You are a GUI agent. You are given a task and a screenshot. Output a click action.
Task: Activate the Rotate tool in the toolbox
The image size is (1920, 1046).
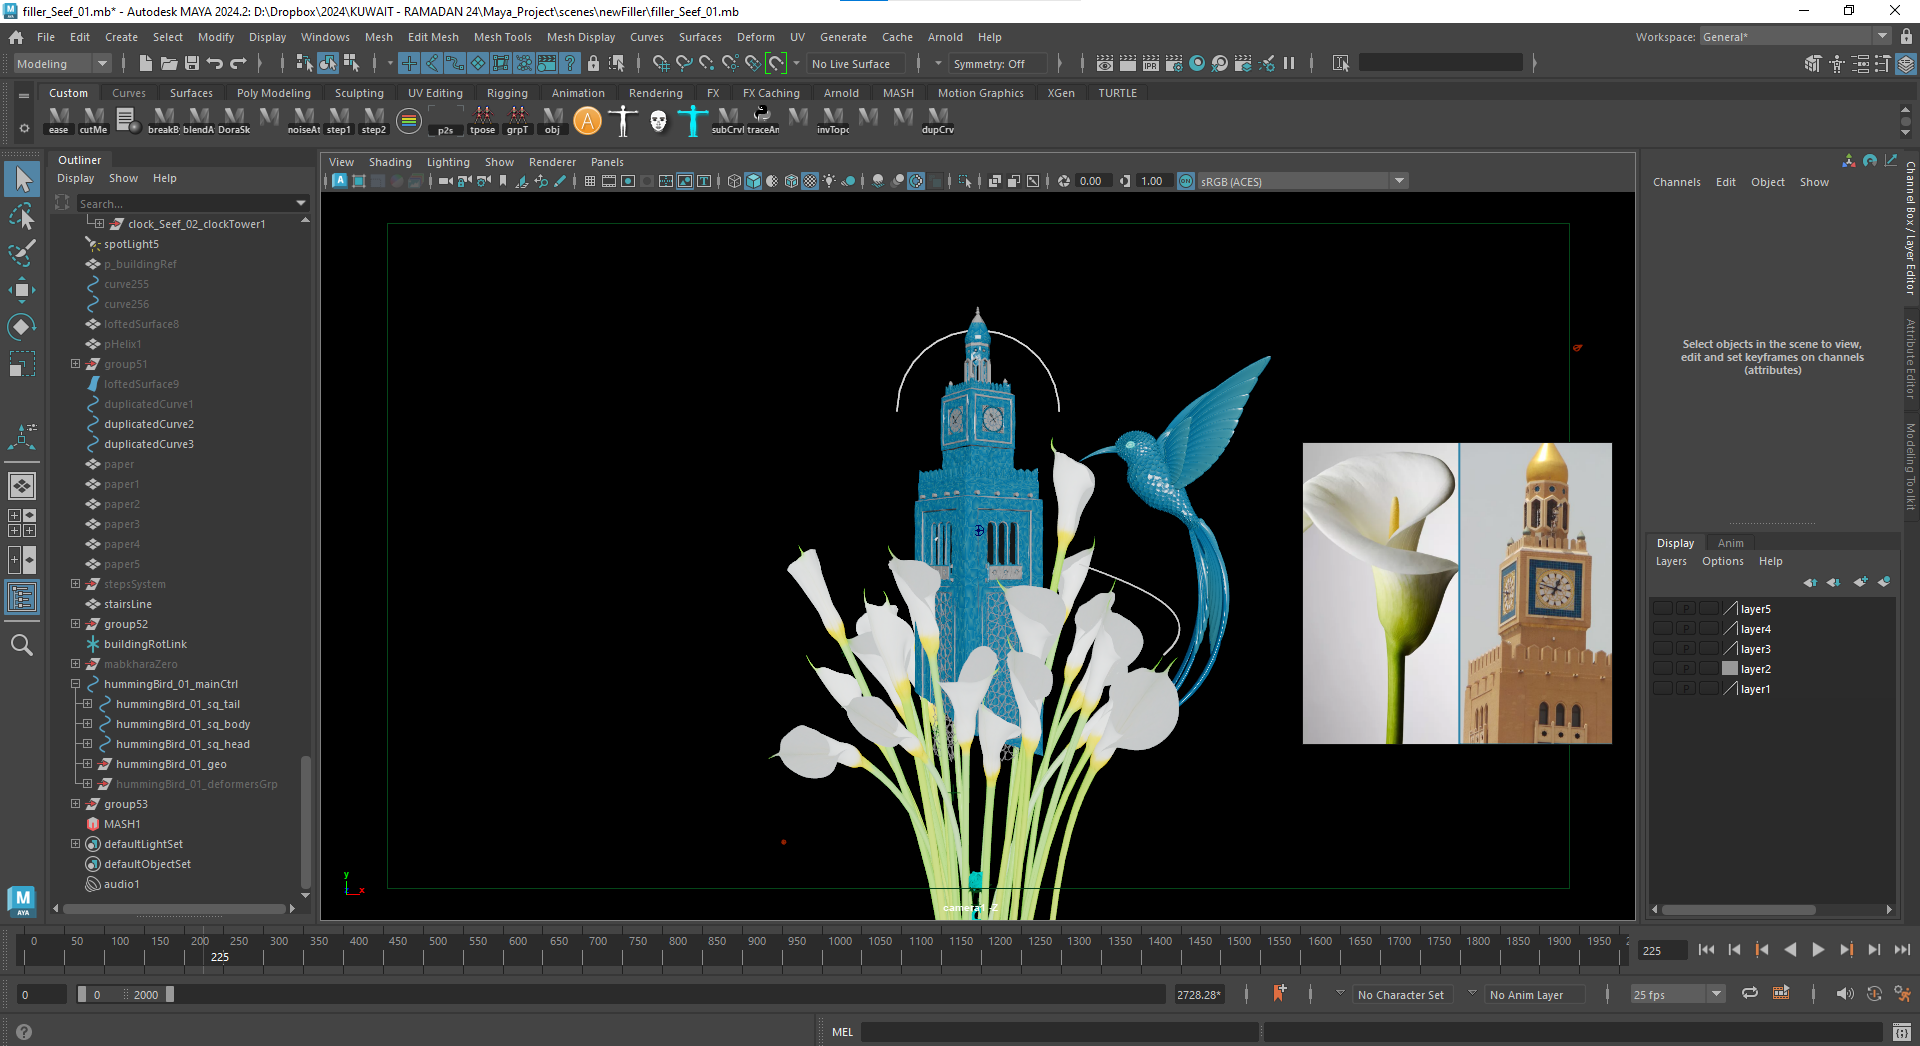(22, 327)
